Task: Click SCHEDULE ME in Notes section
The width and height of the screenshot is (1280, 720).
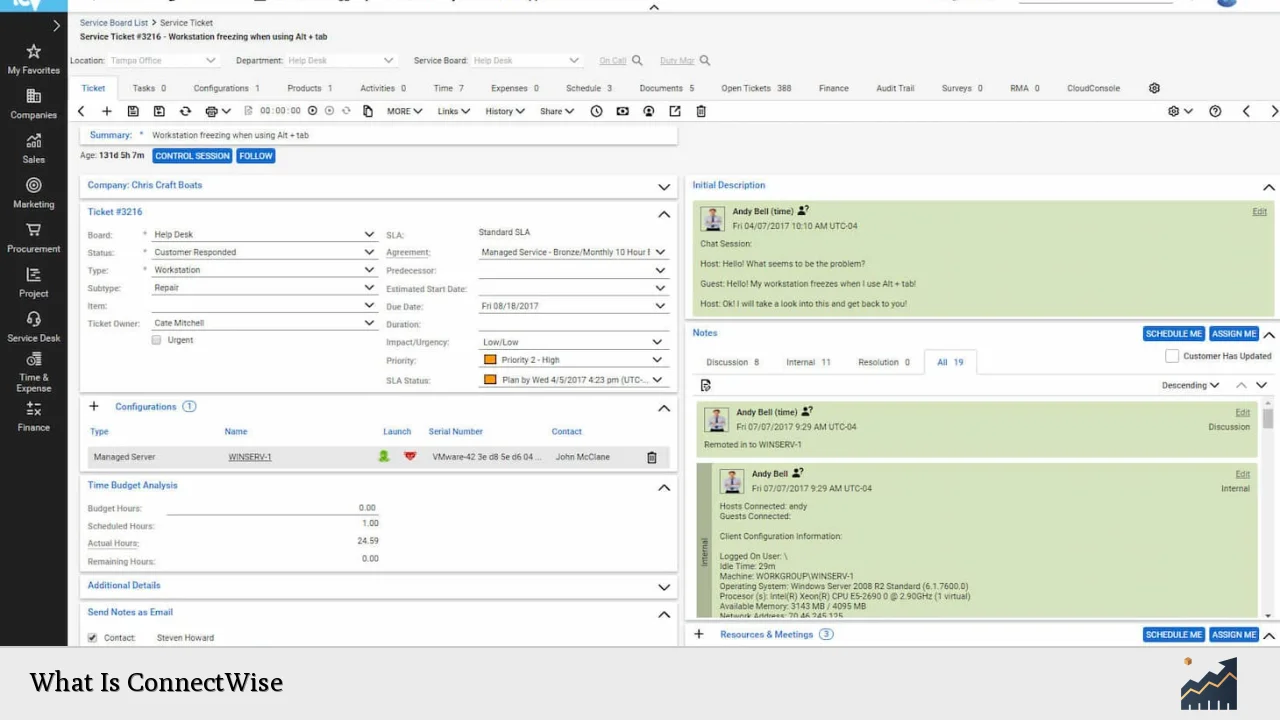Action: pos(1174,334)
